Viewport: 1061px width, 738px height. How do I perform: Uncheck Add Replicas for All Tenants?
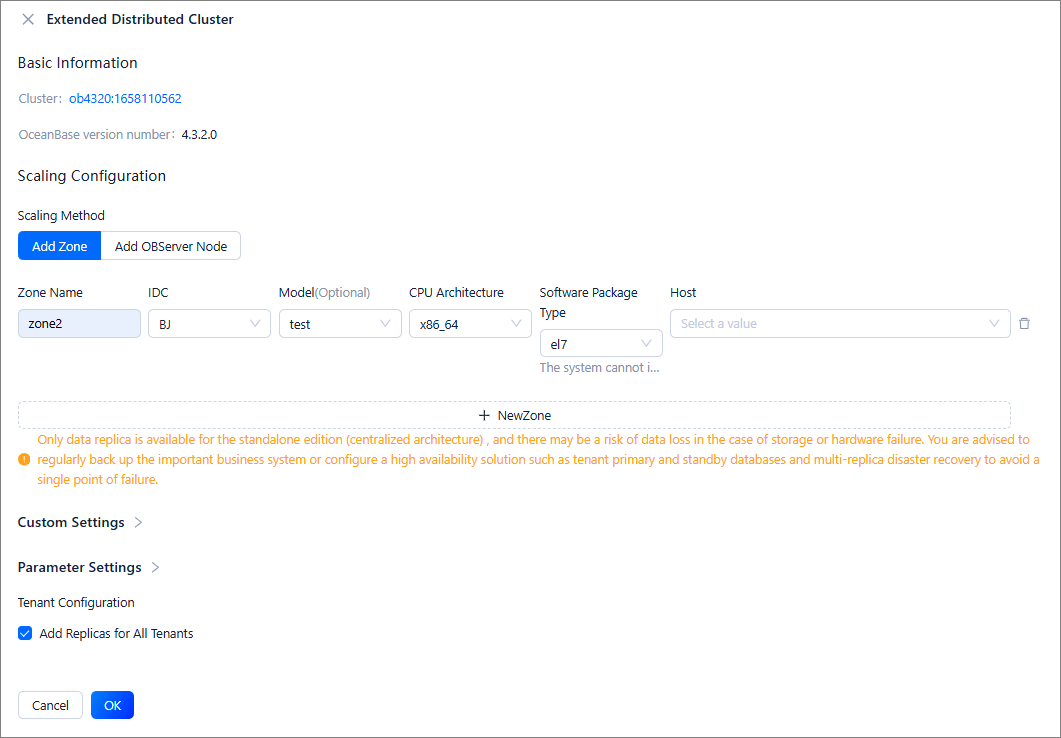click(25, 633)
